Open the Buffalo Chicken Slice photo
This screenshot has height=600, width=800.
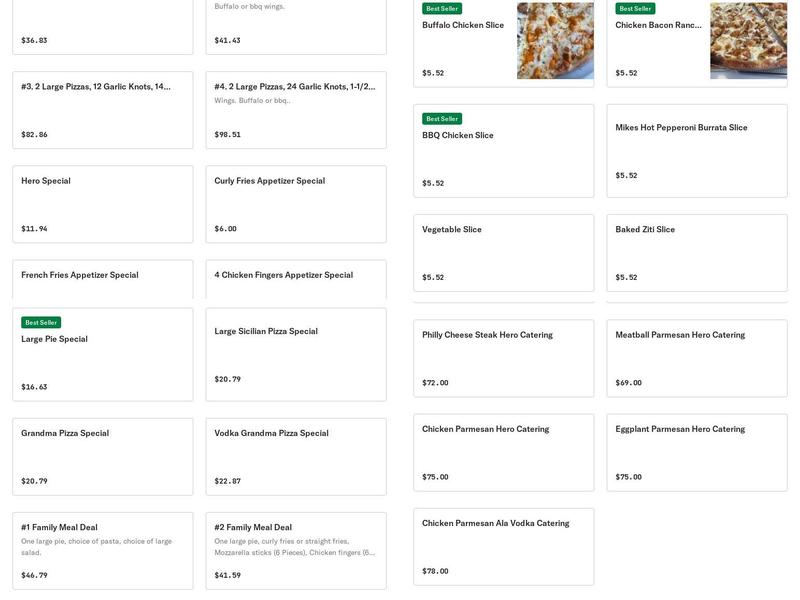(x=555, y=41)
